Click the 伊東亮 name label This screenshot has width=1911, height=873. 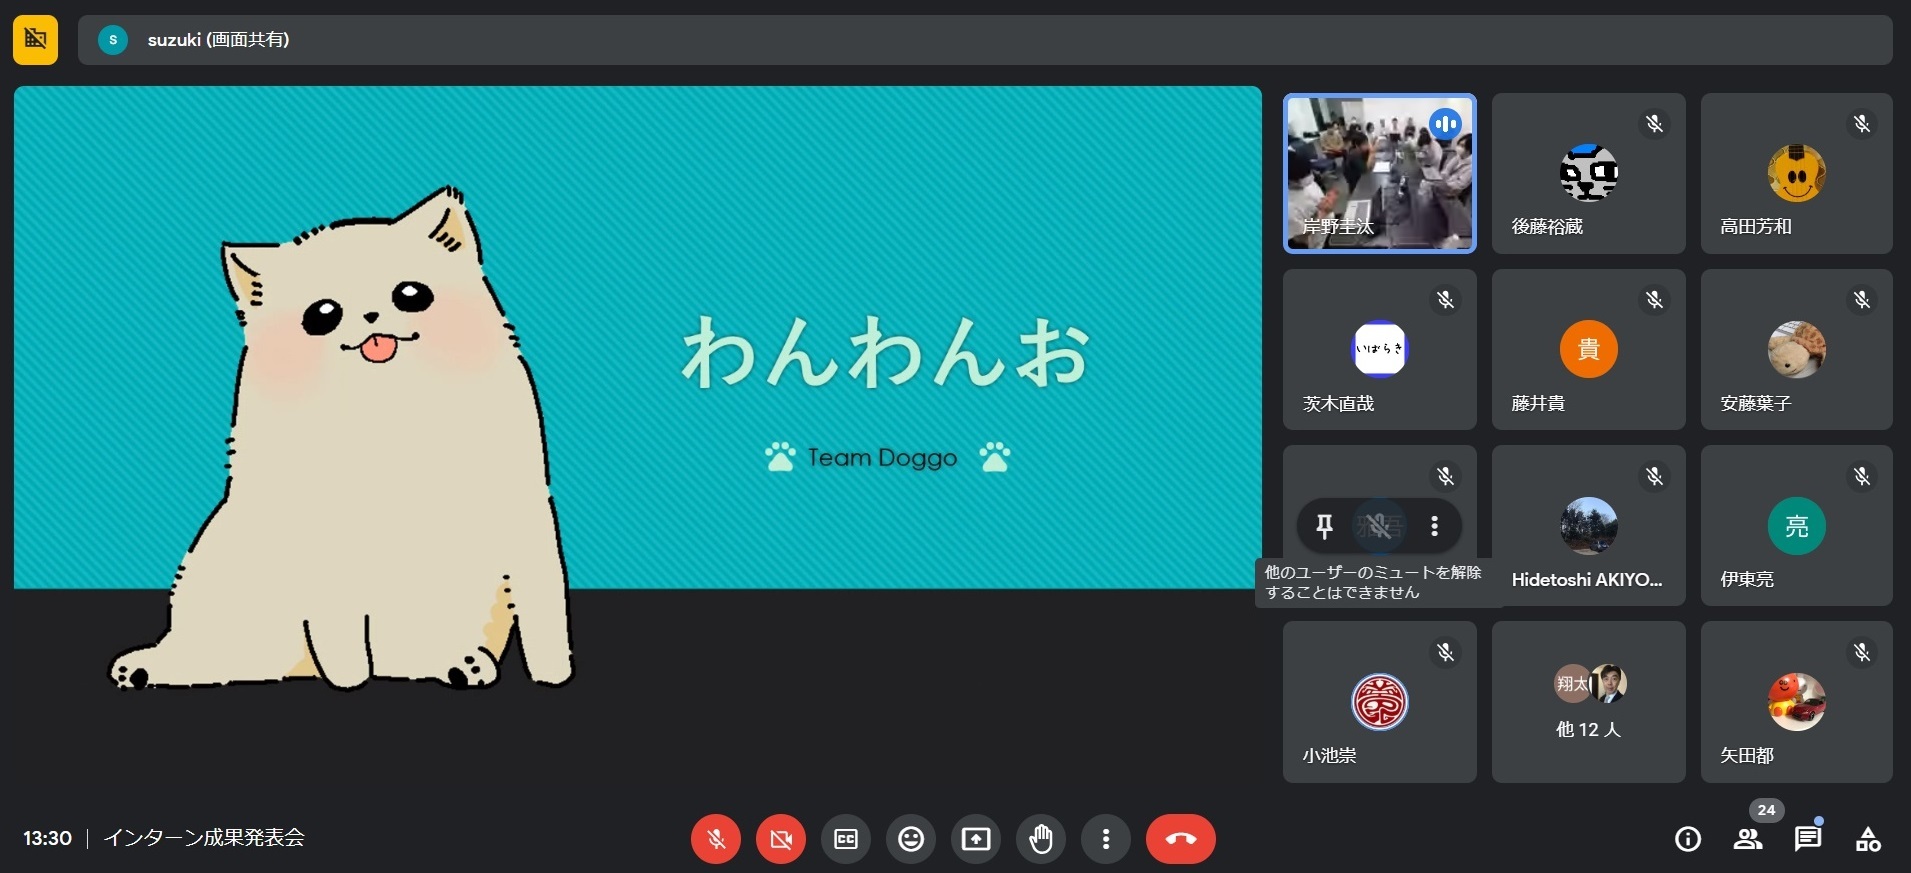coord(1747,580)
